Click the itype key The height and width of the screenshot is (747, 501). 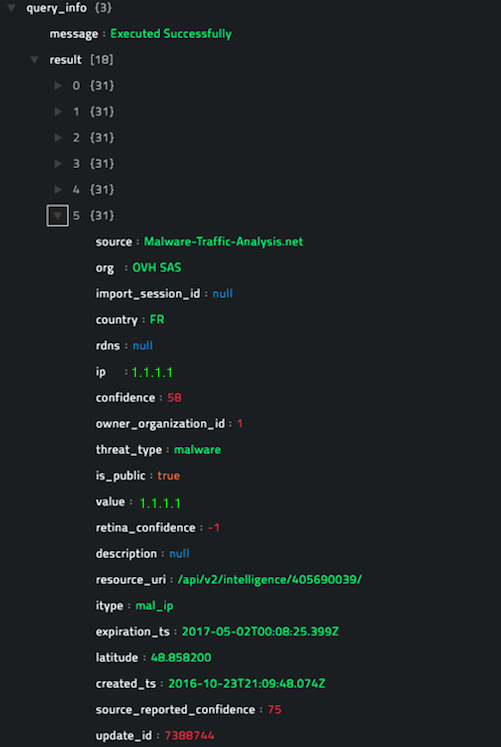(110, 606)
